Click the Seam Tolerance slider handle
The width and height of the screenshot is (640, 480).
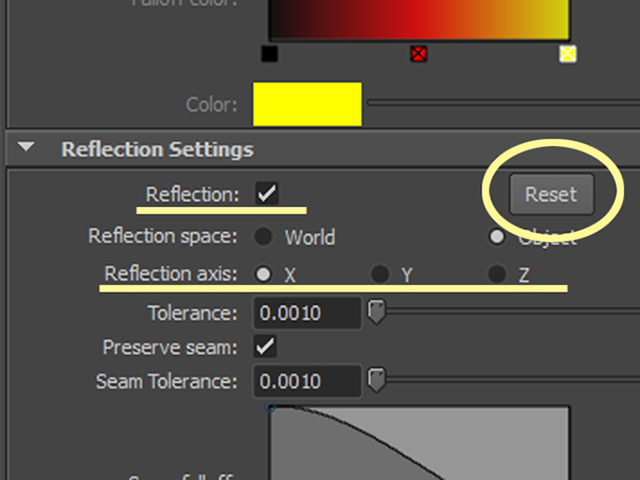tap(376, 380)
